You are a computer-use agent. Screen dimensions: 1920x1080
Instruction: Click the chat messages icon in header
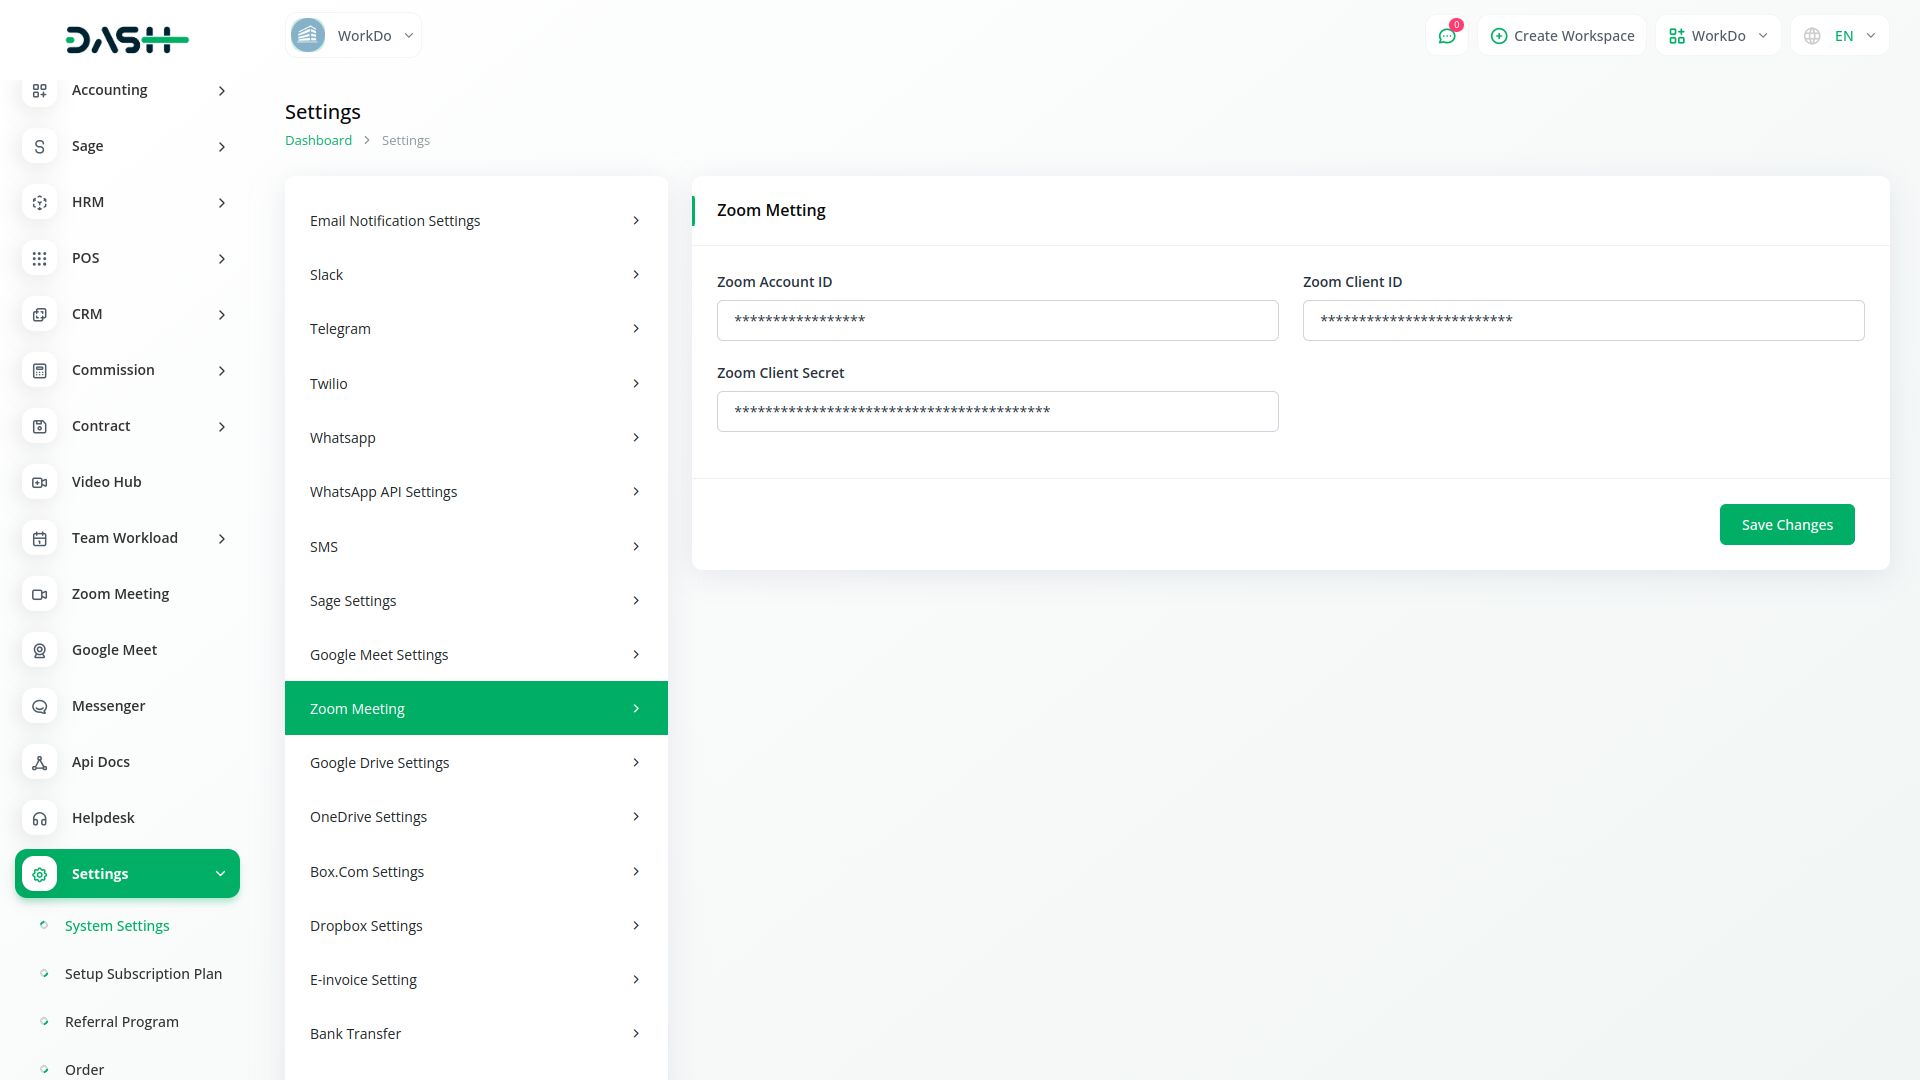pos(1446,36)
